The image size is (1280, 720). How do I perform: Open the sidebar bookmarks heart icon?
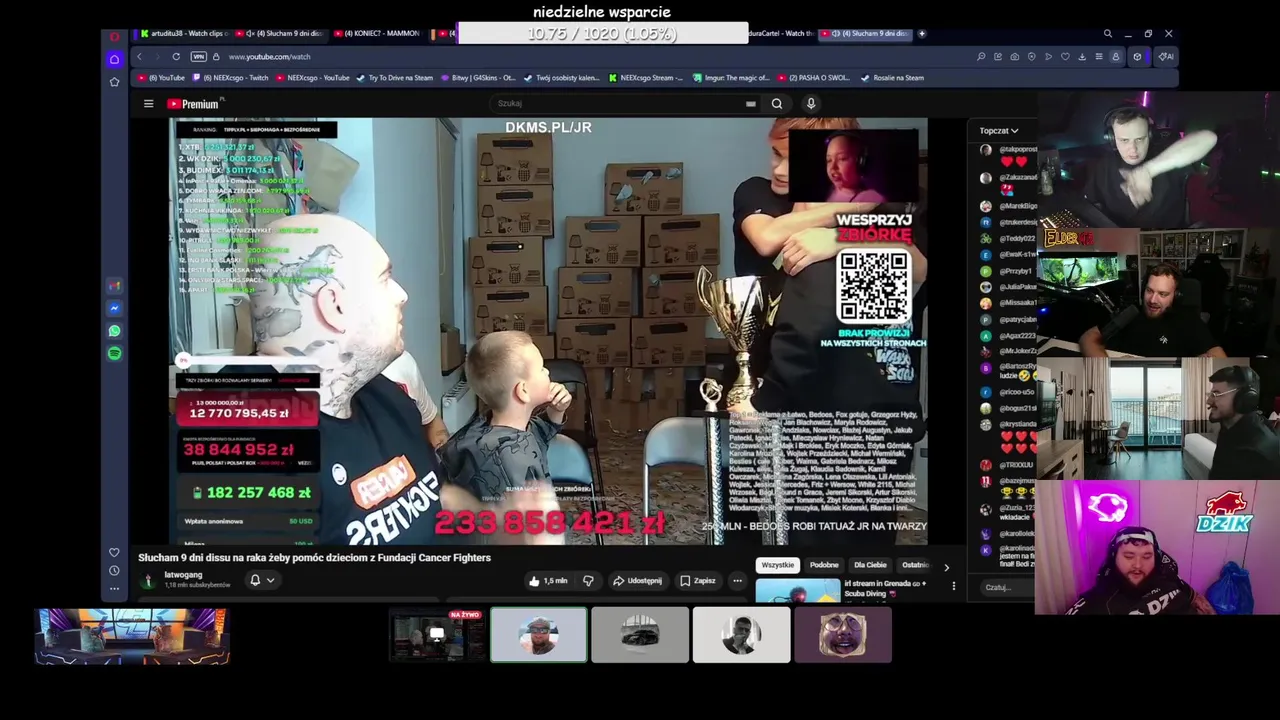click(114, 552)
